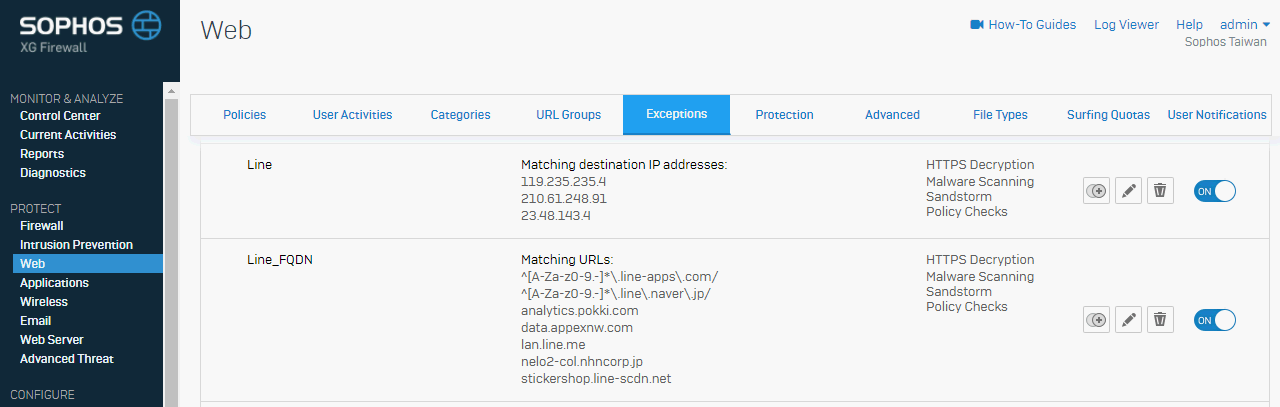
Task: Open the How-To Guides link
Action: click(1032, 25)
